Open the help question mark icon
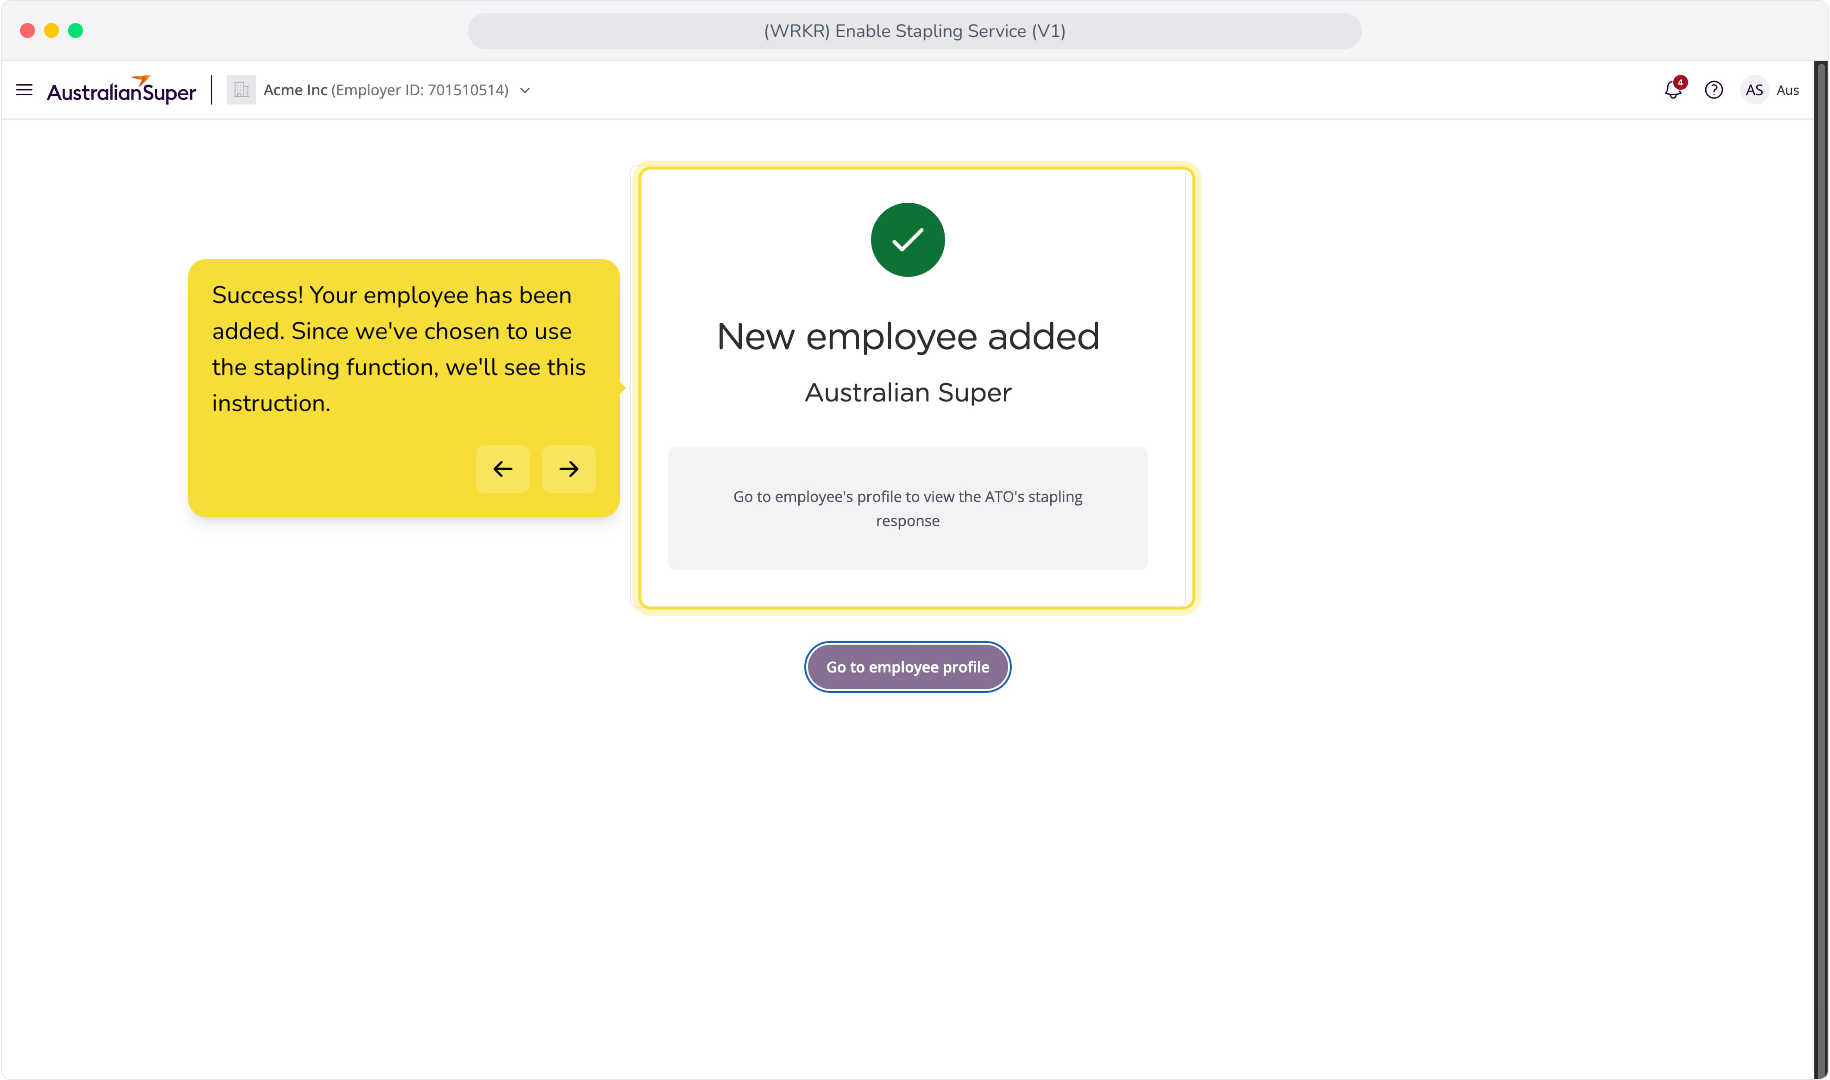This screenshot has height=1080, width=1830. point(1714,90)
